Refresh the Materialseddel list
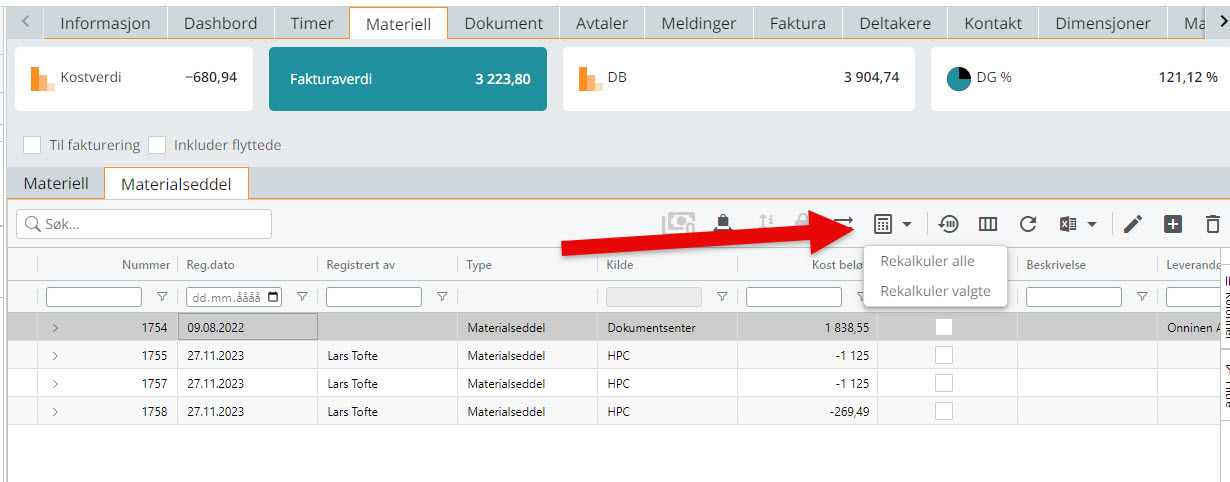Viewport: 1230px width, 482px height. (x=1028, y=224)
